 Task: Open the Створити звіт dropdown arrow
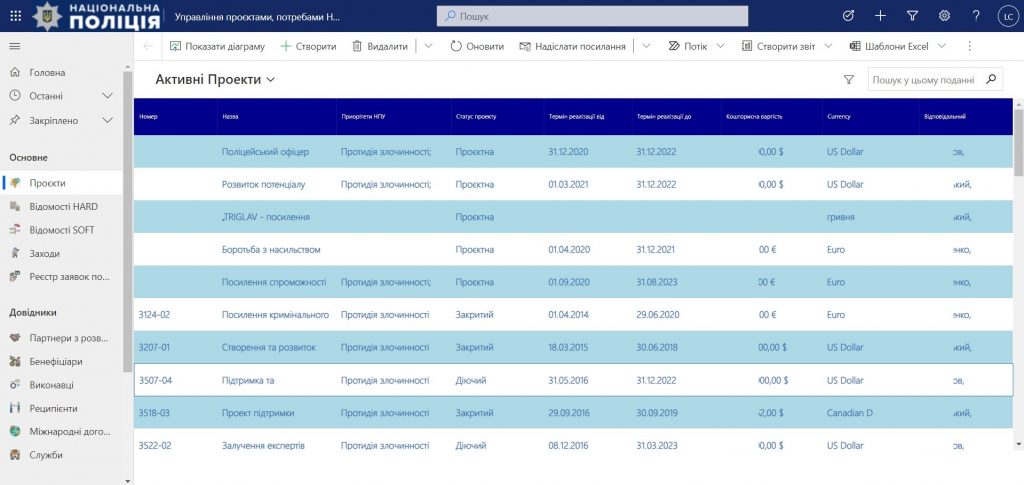coord(829,46)
